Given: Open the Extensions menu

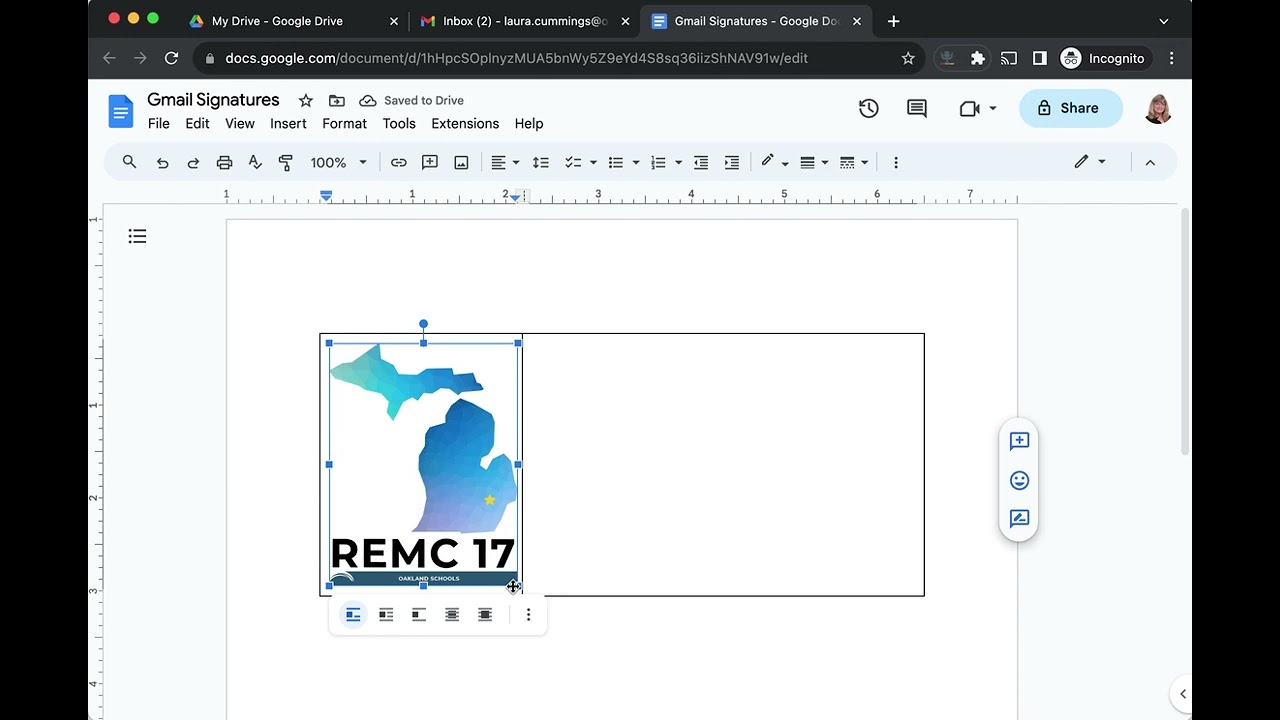Looking at the screenshot, I should 465,123.
